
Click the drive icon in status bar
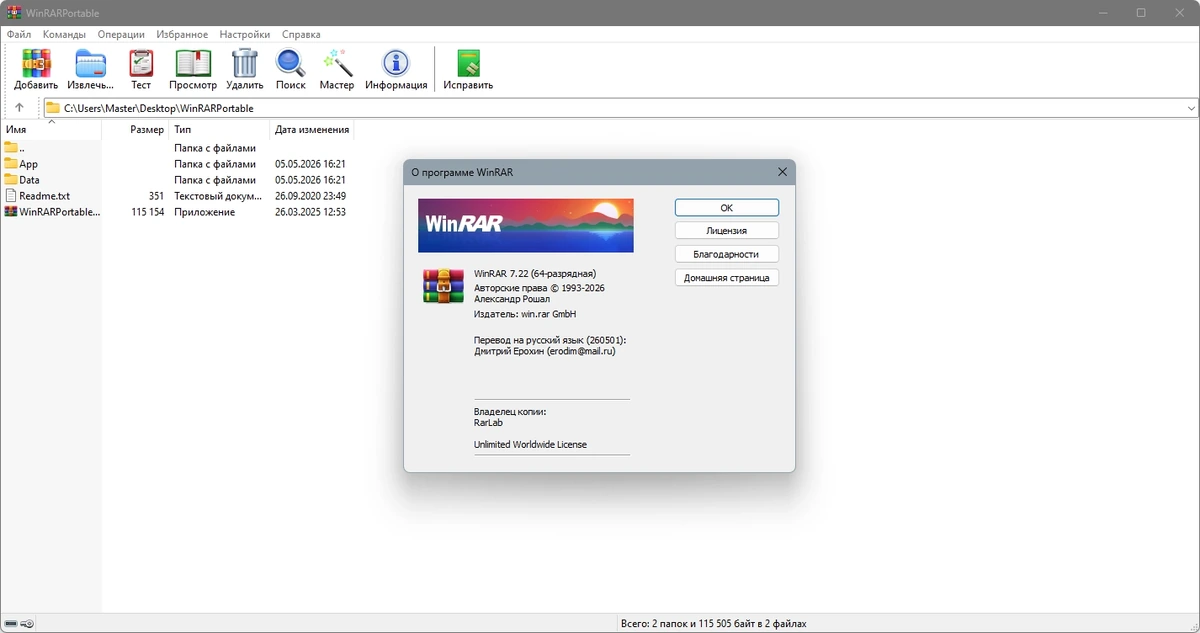11,624
